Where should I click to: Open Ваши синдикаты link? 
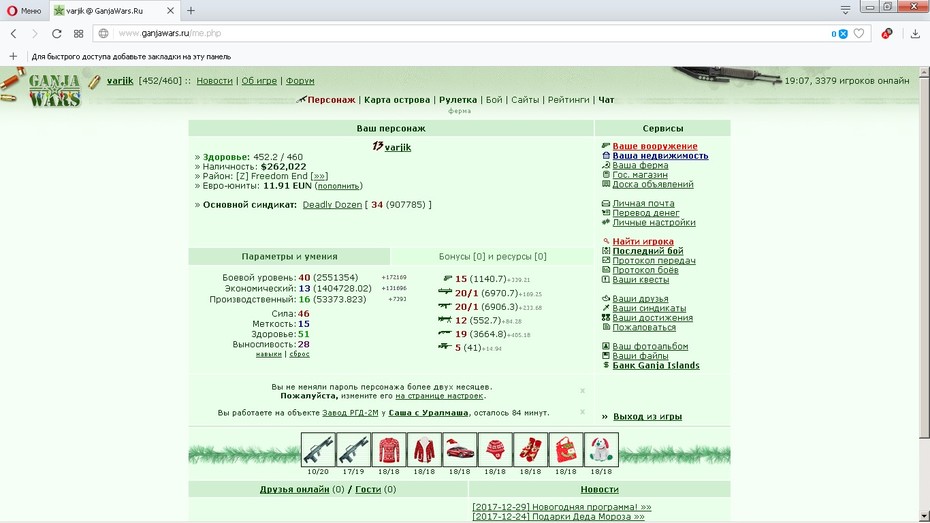coord(649,308)
